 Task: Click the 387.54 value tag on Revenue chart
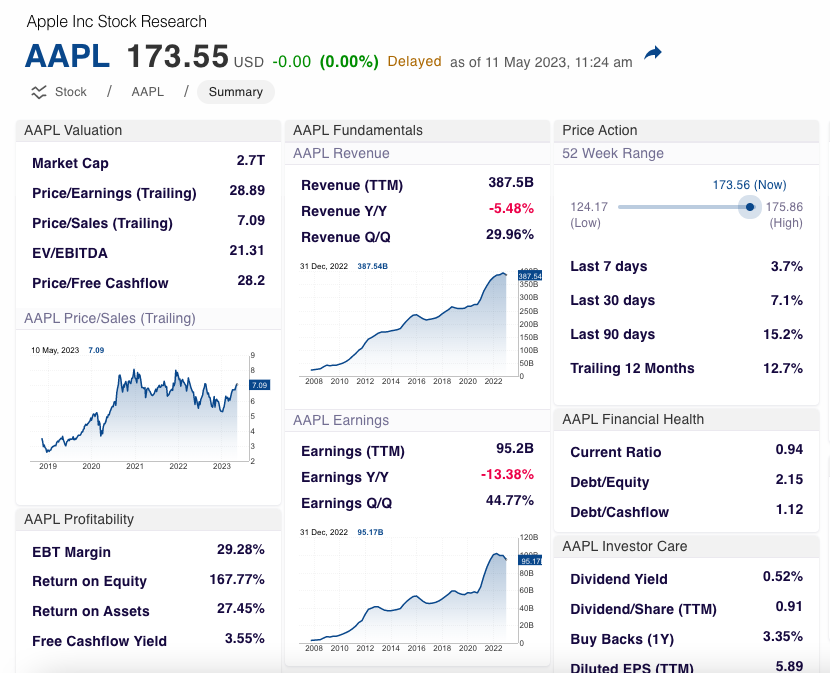[530, 276]
